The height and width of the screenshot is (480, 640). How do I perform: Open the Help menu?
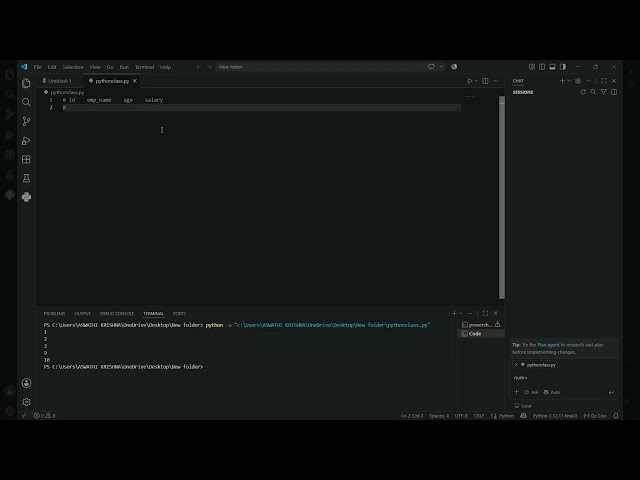pyautogui.click(x=165, y=67)
